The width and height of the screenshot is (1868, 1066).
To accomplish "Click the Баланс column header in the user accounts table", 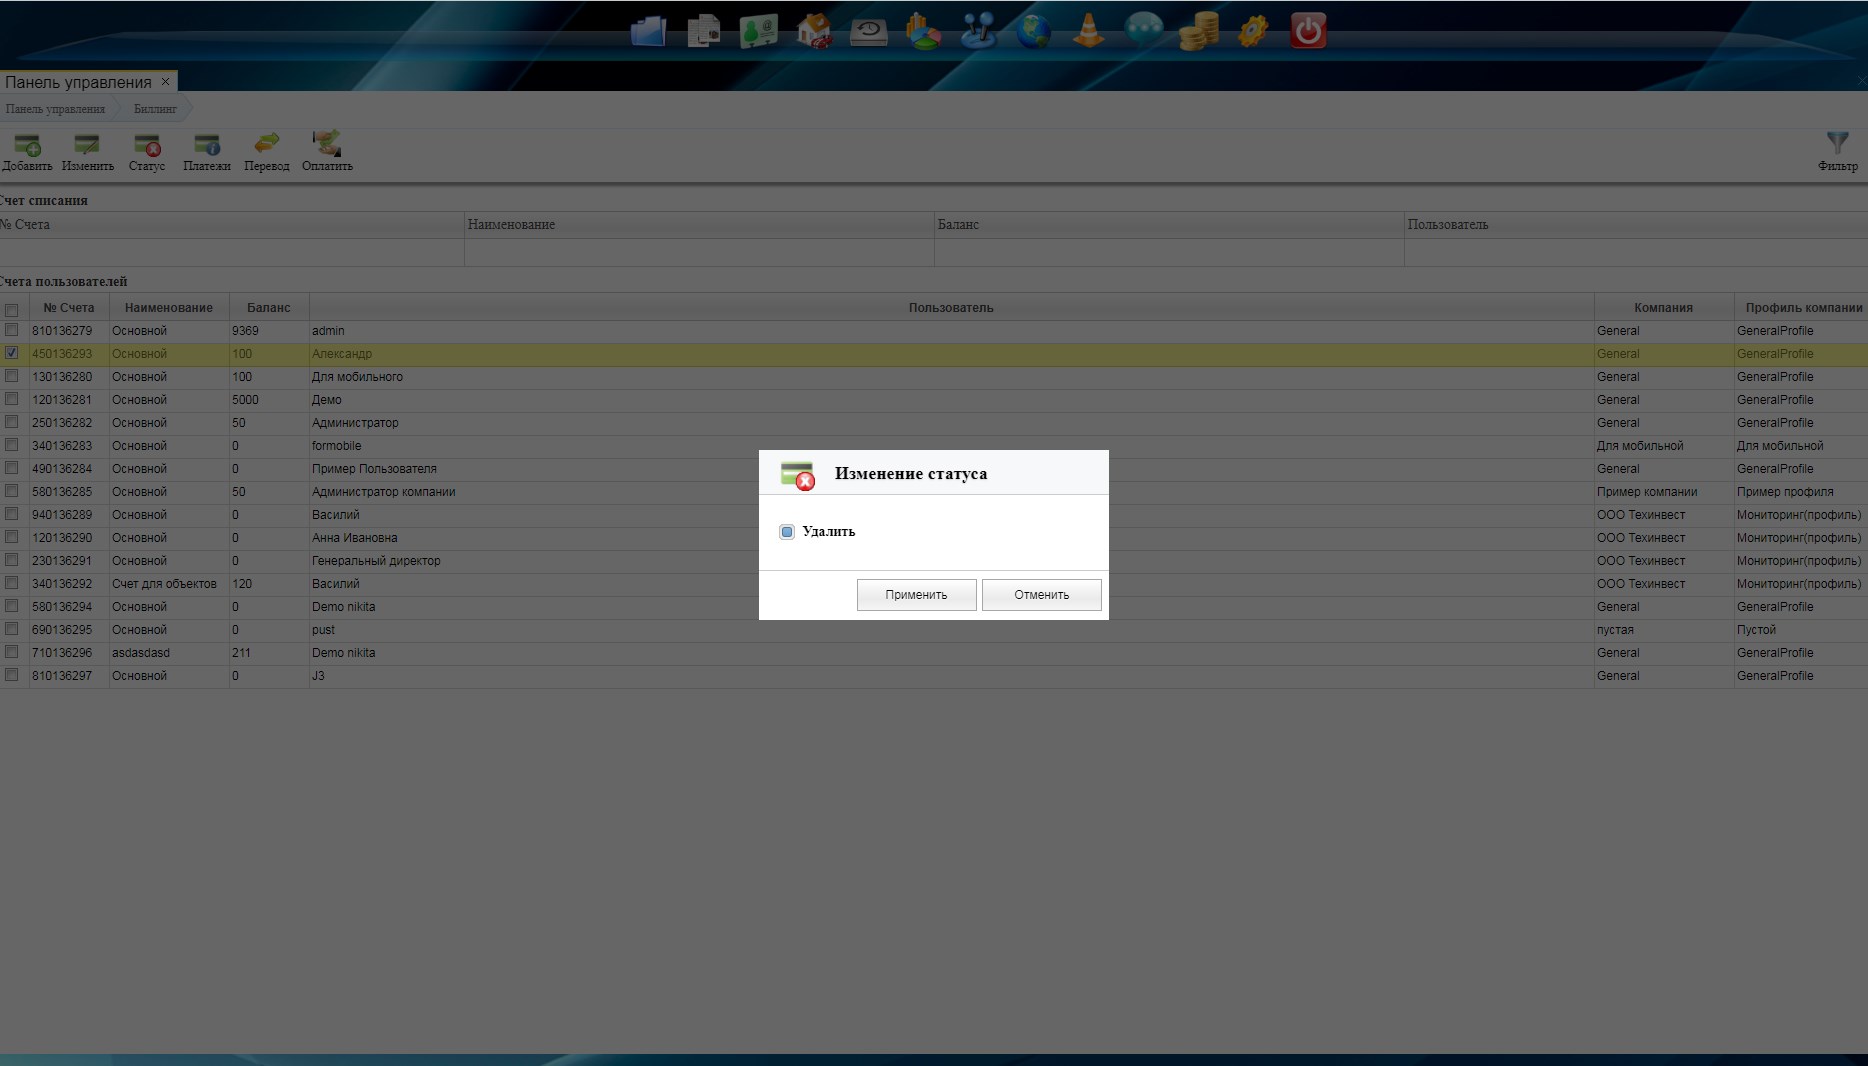I will click(268, 308).
